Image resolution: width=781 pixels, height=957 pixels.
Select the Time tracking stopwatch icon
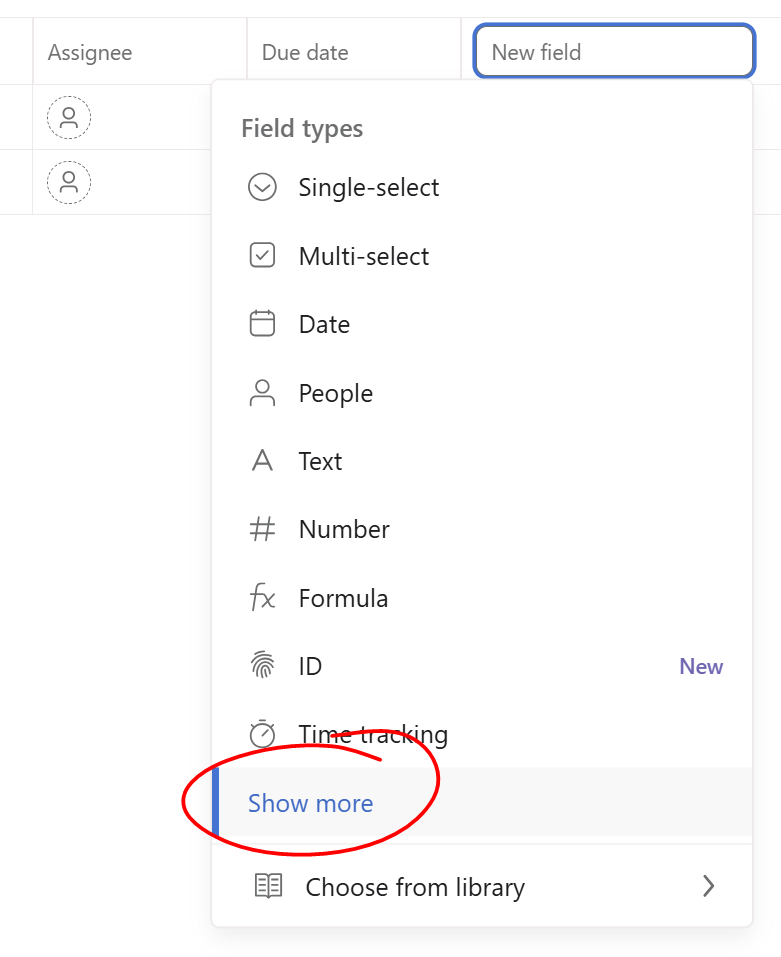click(x=262, y=734)
